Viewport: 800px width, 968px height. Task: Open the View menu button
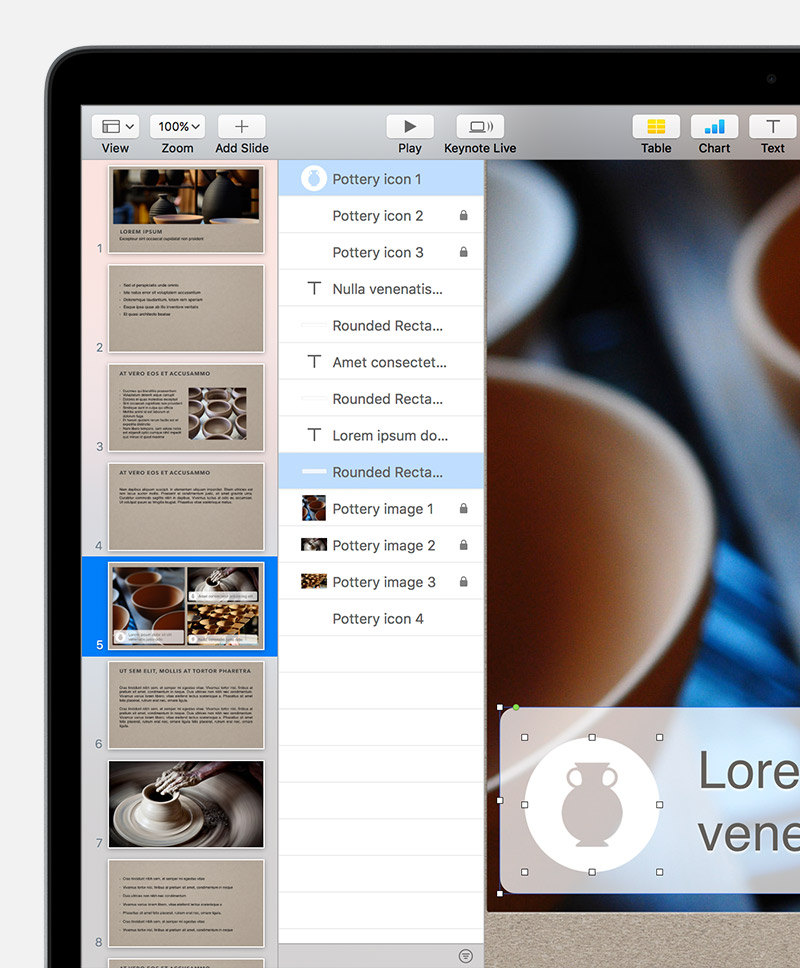click(x=115, y=127)
